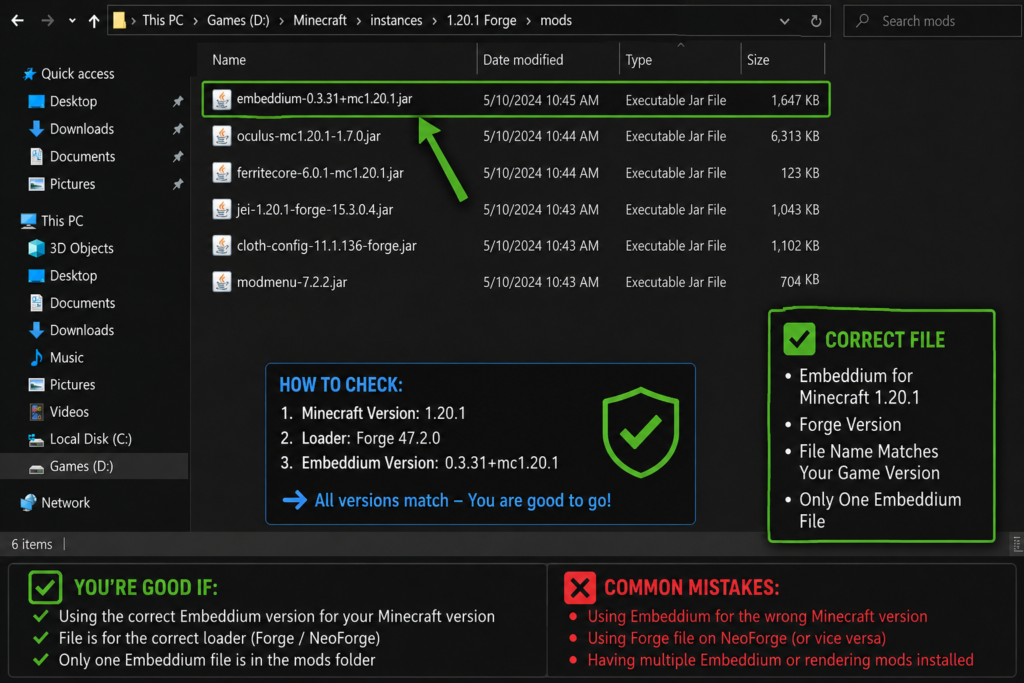Click the yellow folder icon in address bar
Viewport: 1024px width, 683px height.
tap(119, 20)
